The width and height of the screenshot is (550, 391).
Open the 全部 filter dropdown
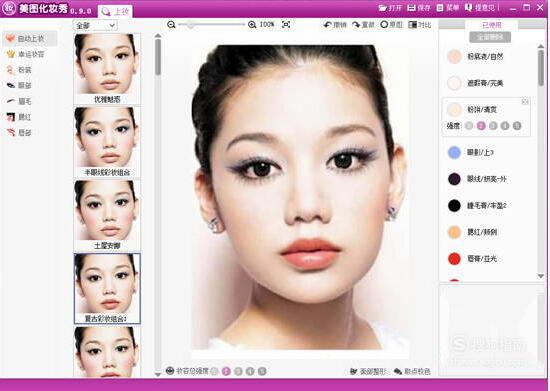coord(95,26)
